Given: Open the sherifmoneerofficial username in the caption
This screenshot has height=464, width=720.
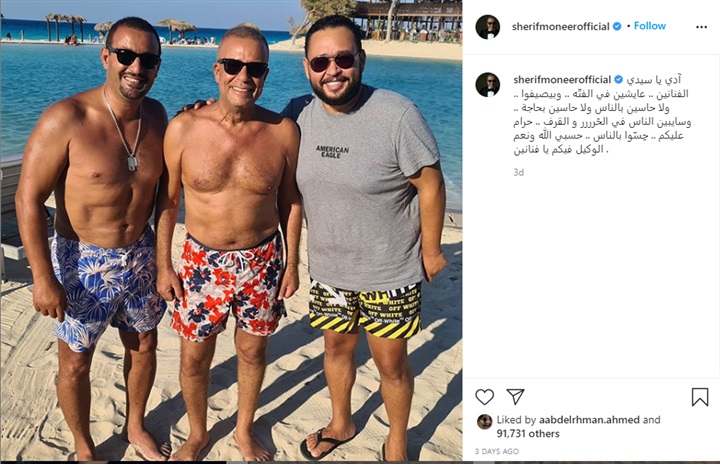Looking at the screenshot, I should (562, 79).
